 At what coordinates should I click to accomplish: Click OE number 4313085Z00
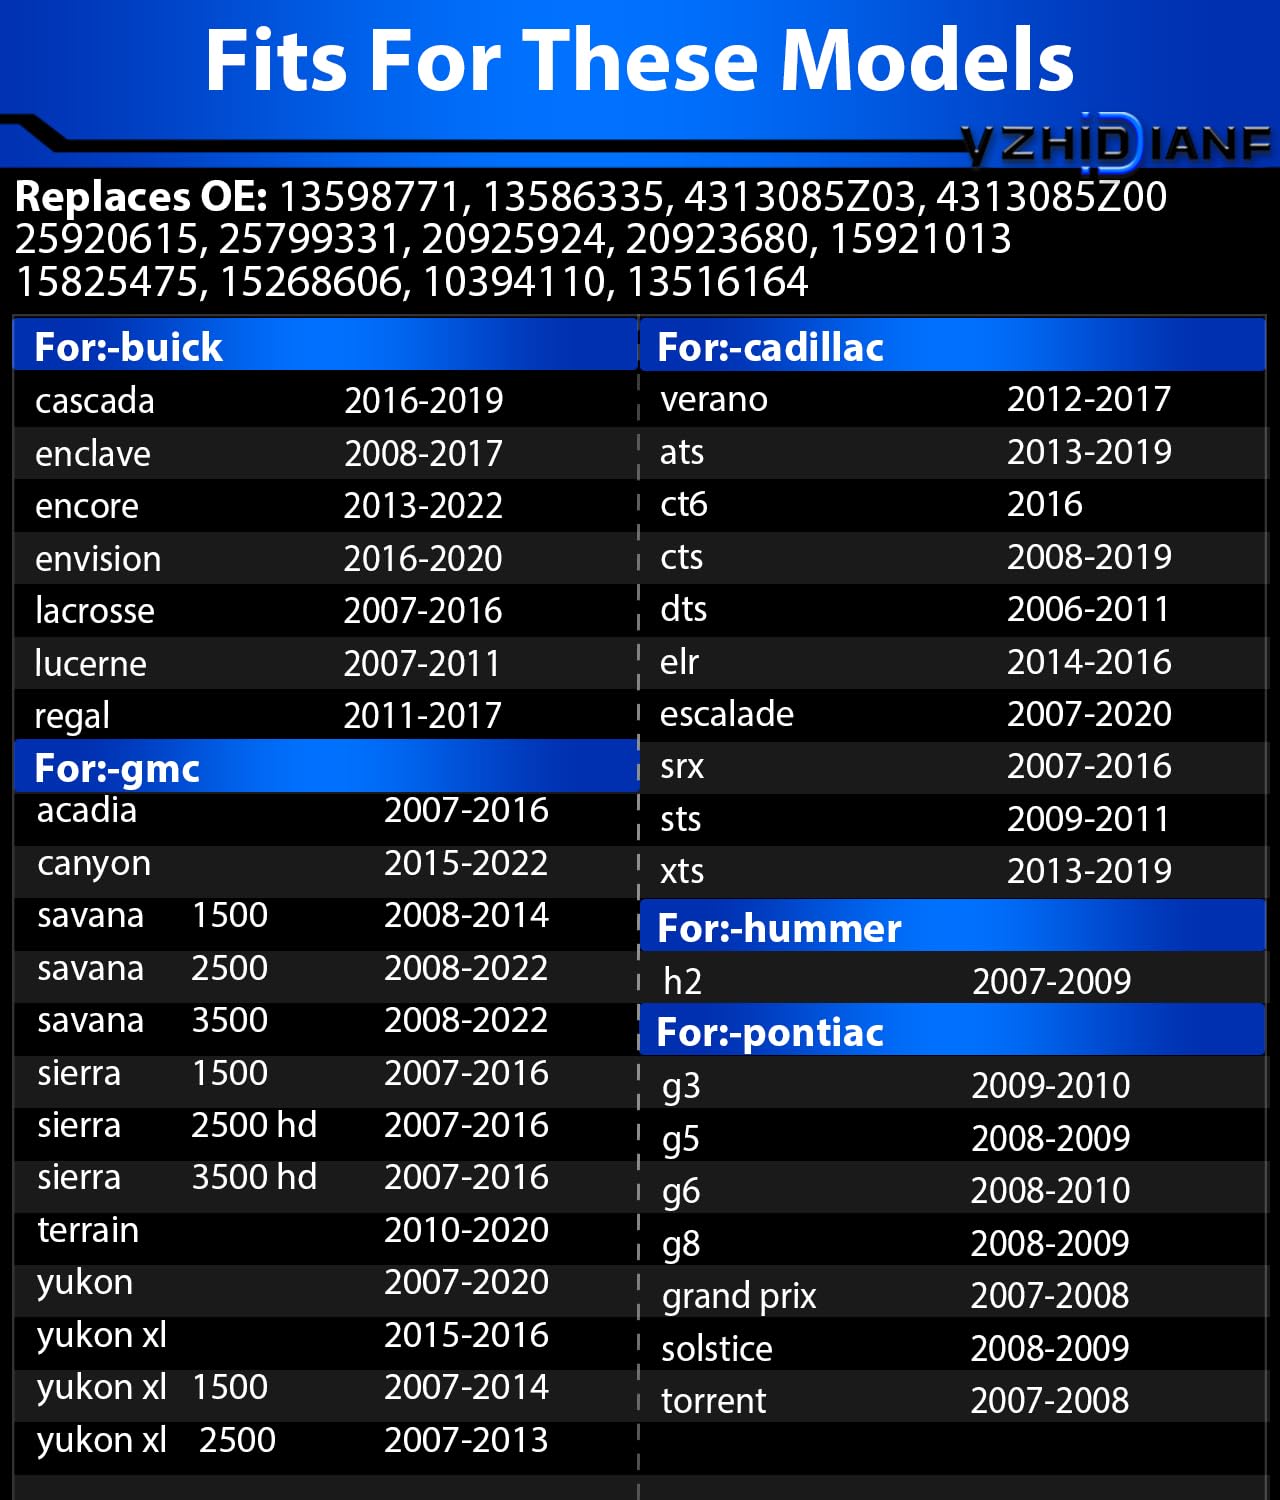click(x=1051, y=197)
